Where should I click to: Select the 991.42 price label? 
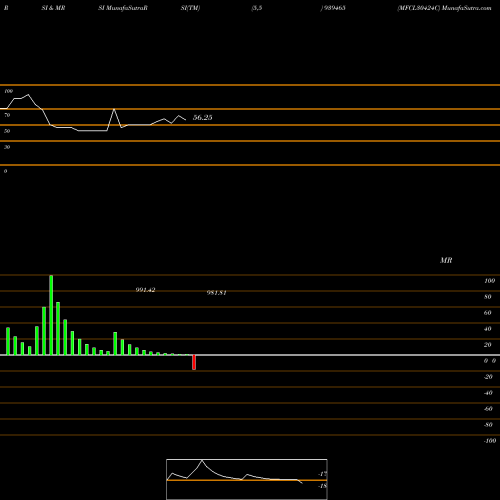[x=145, y=290]
